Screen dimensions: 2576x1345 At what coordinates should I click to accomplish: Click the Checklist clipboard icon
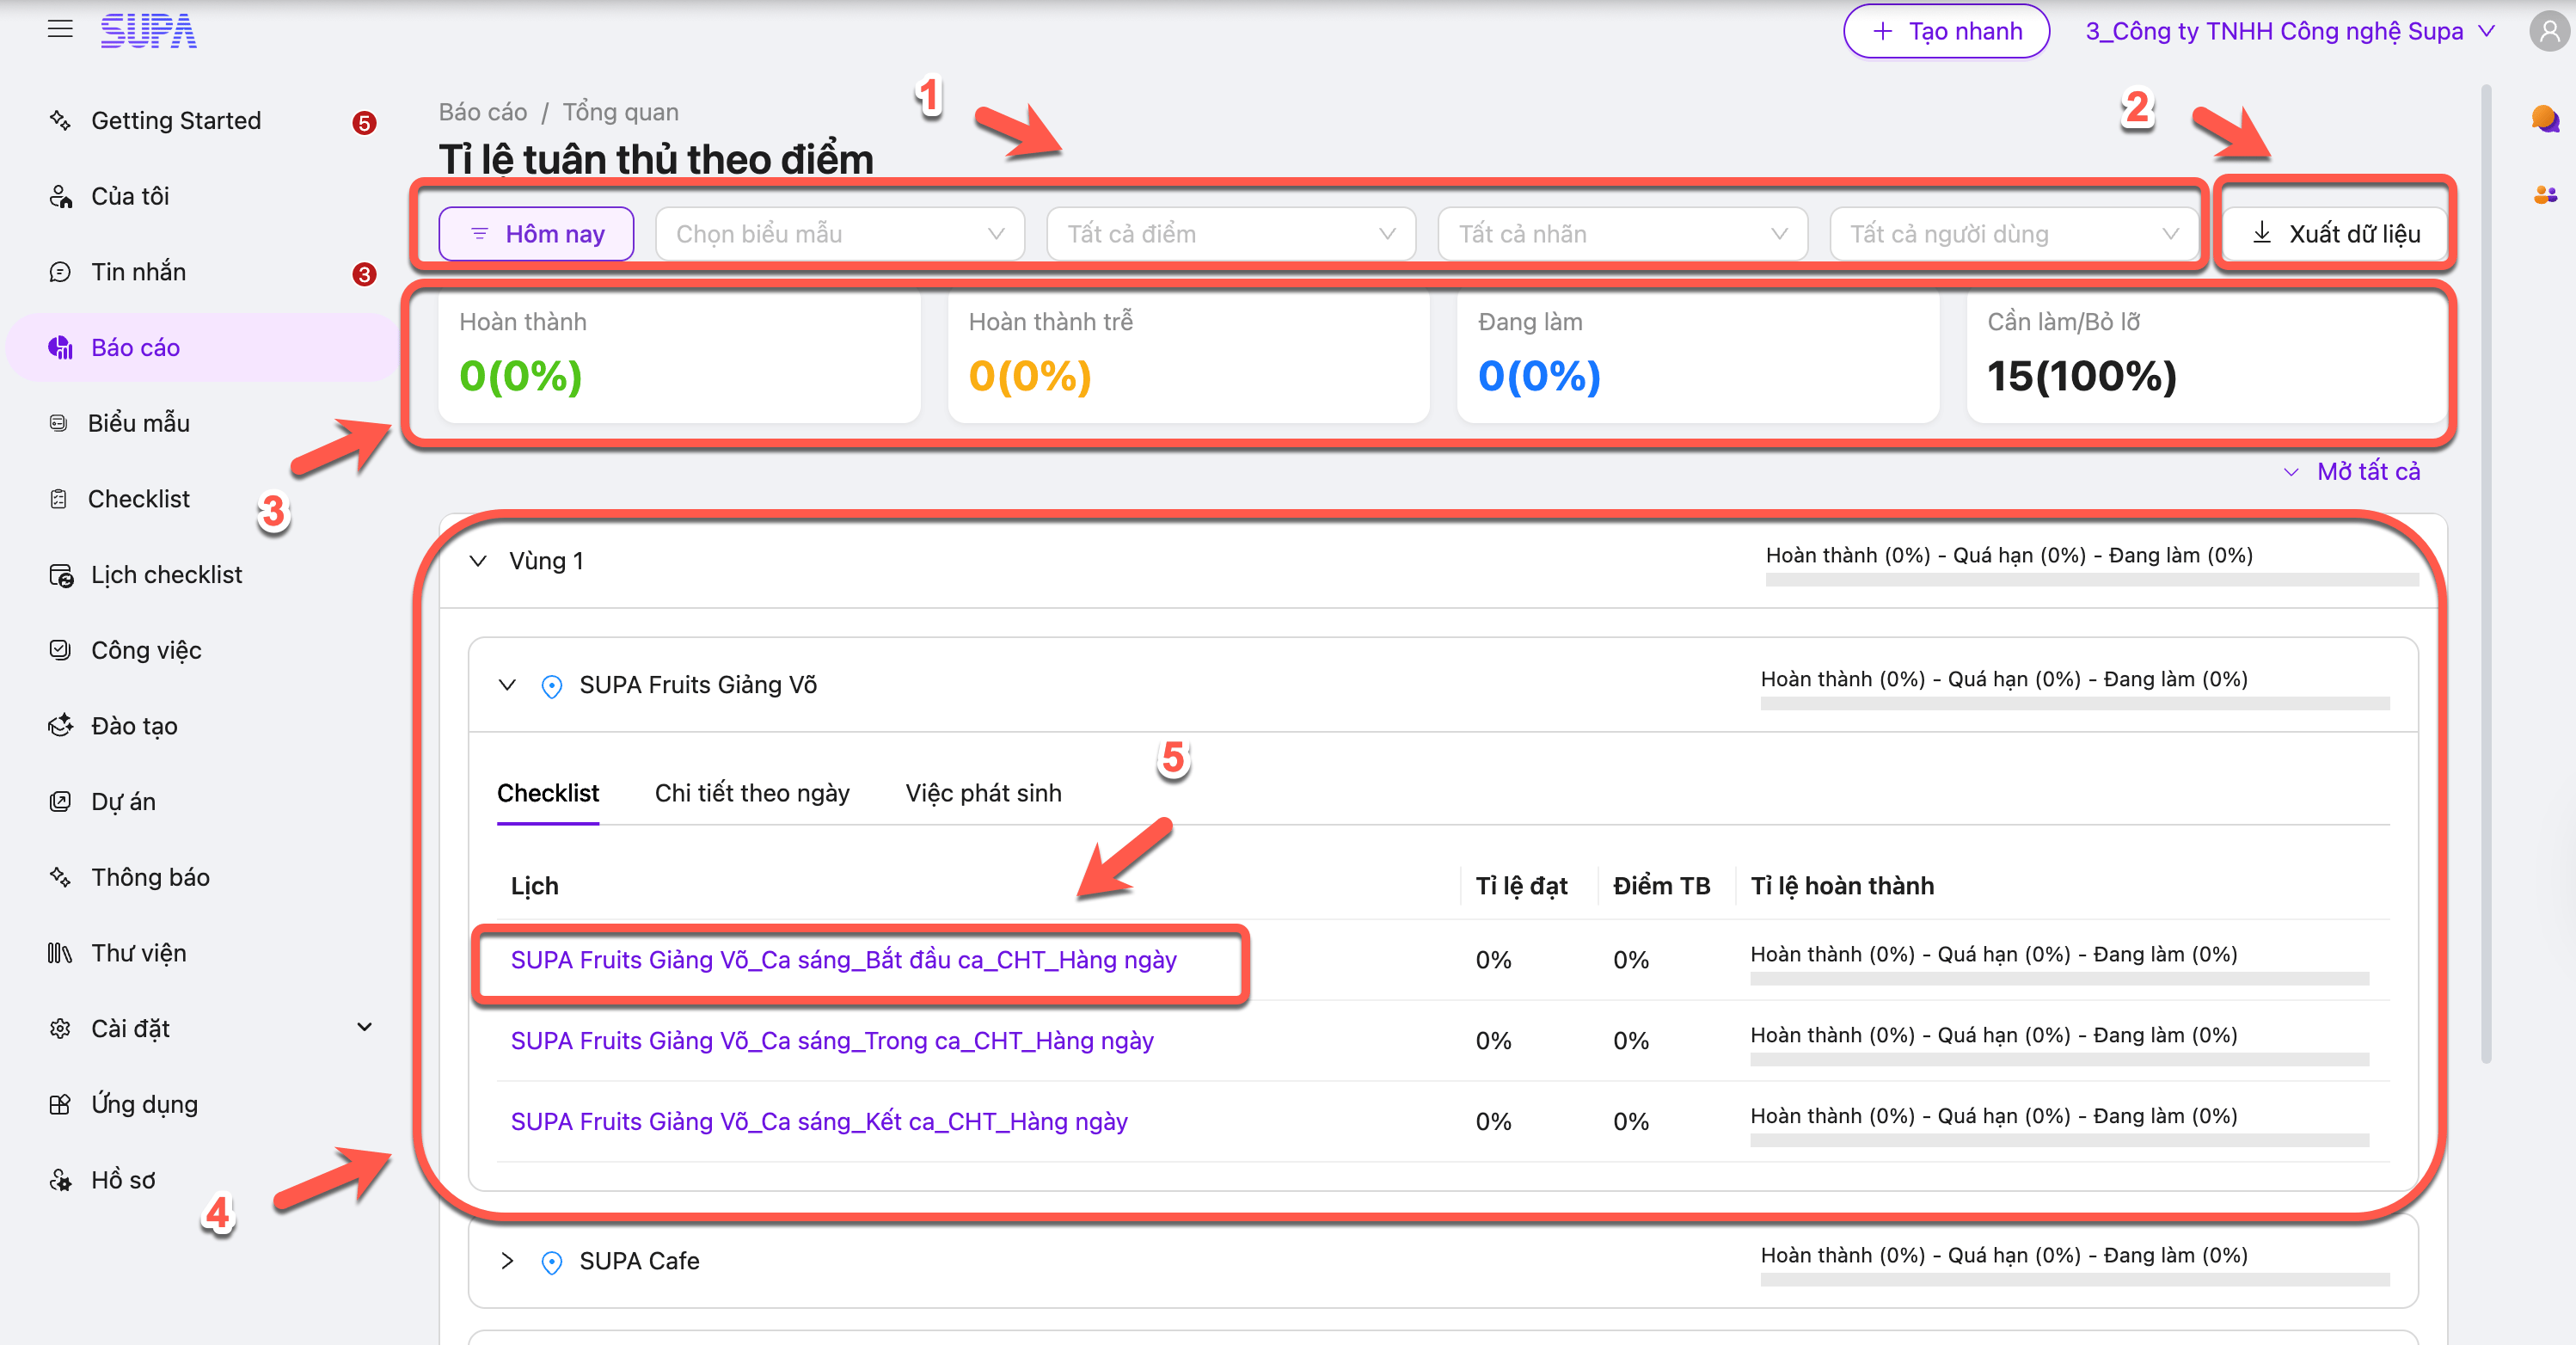pos(59,499)
